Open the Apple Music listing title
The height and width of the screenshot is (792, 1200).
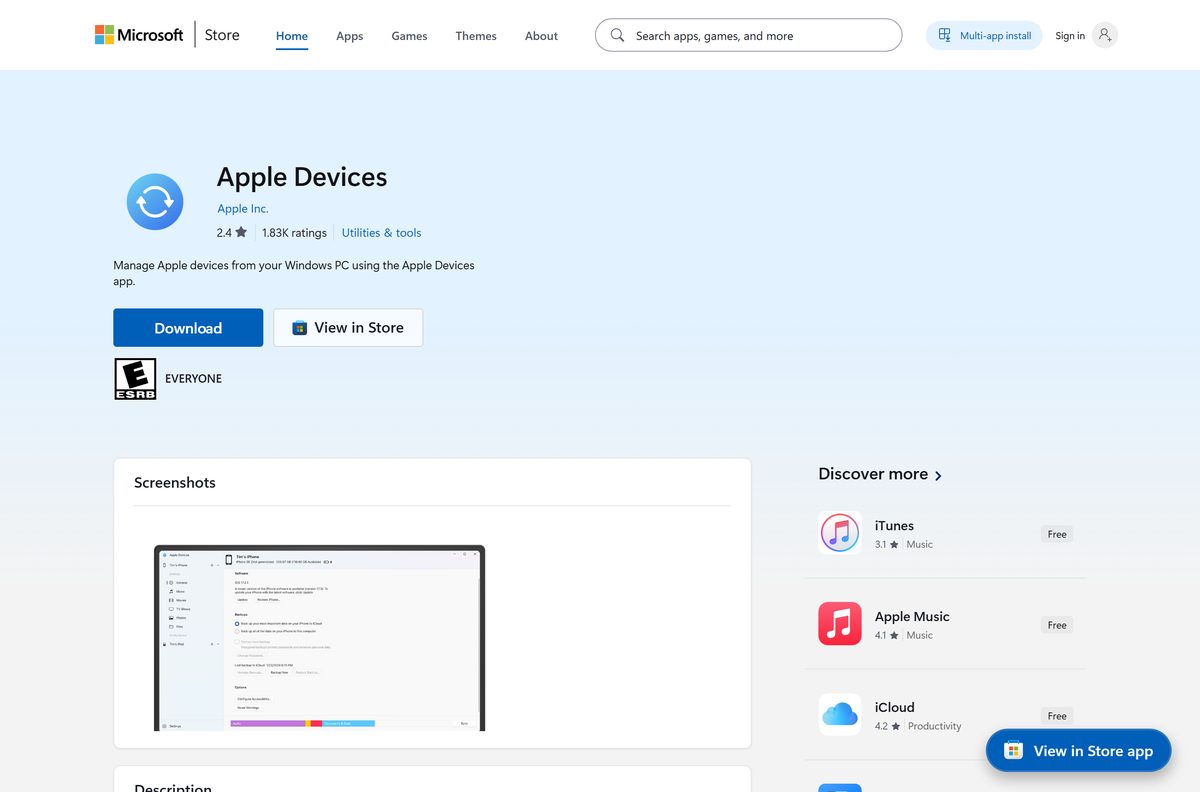[x=912, y=617]
